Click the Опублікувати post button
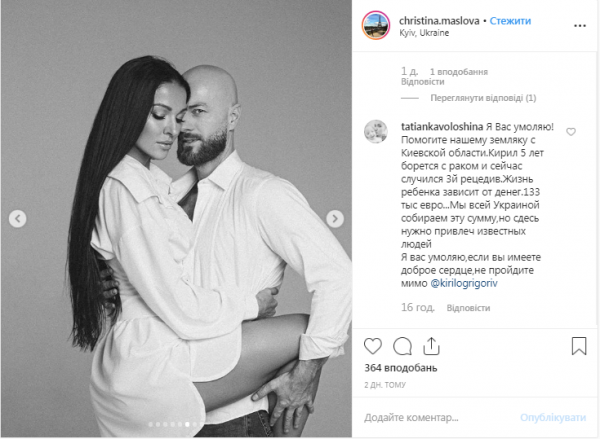The width and height of the screenshot is (600, 439). 553,418
